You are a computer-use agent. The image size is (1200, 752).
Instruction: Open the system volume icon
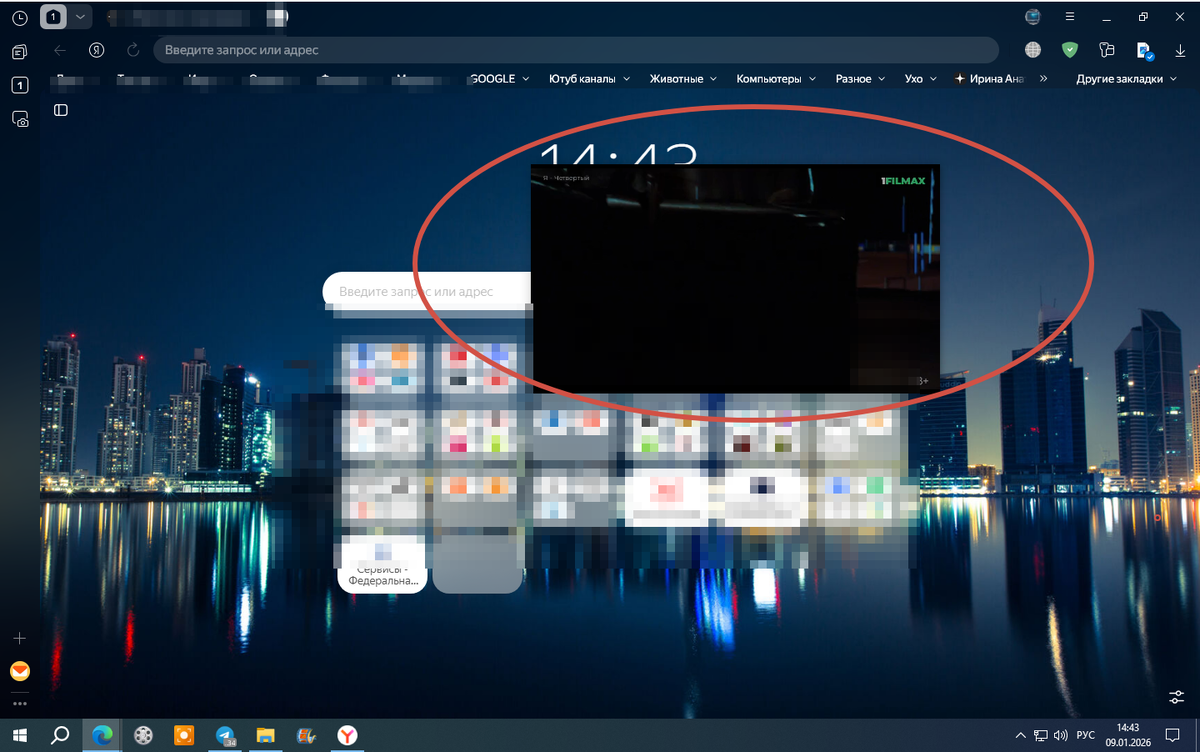(1061, 735)
